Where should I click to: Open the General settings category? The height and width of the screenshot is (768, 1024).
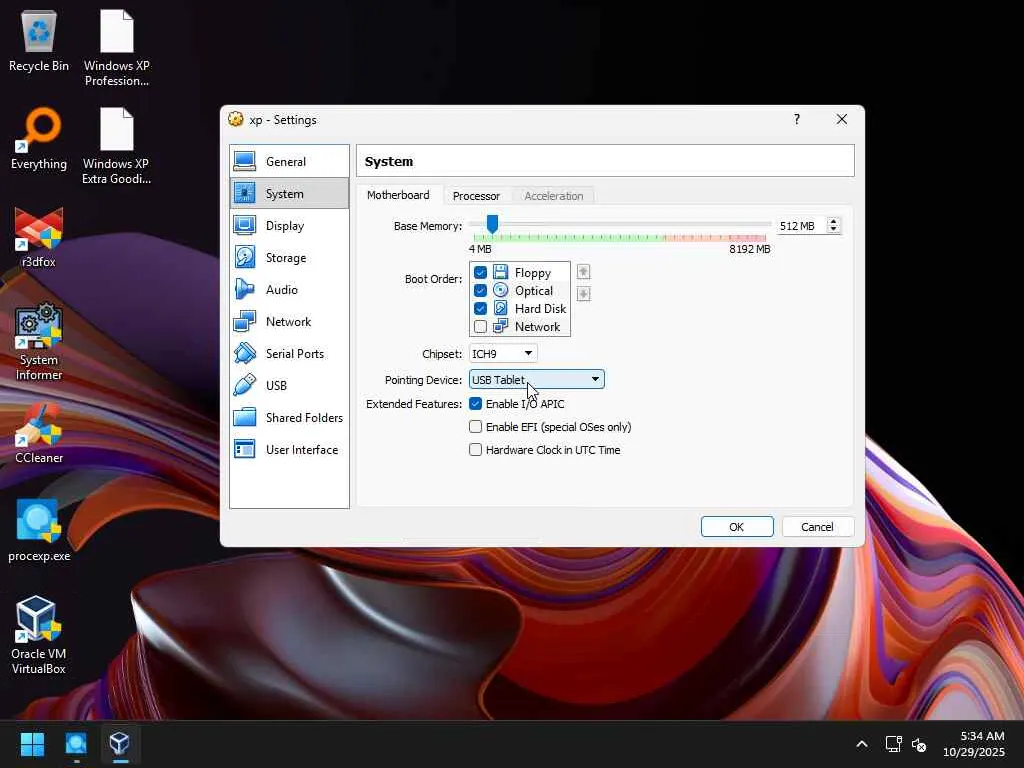[x=289, y=161]
